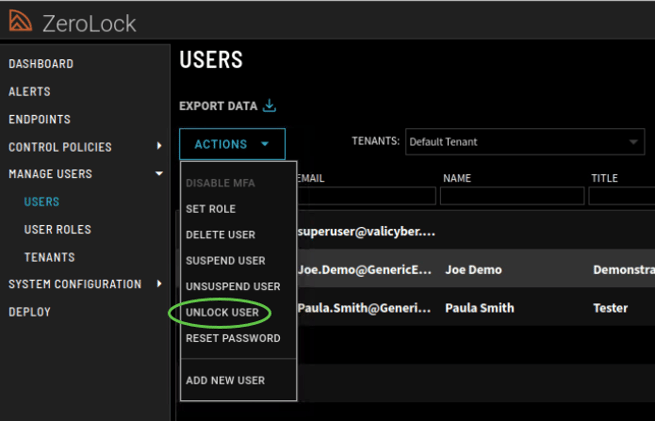Click the export data download icon
655x421 pixels.
[x=269, y=106]
